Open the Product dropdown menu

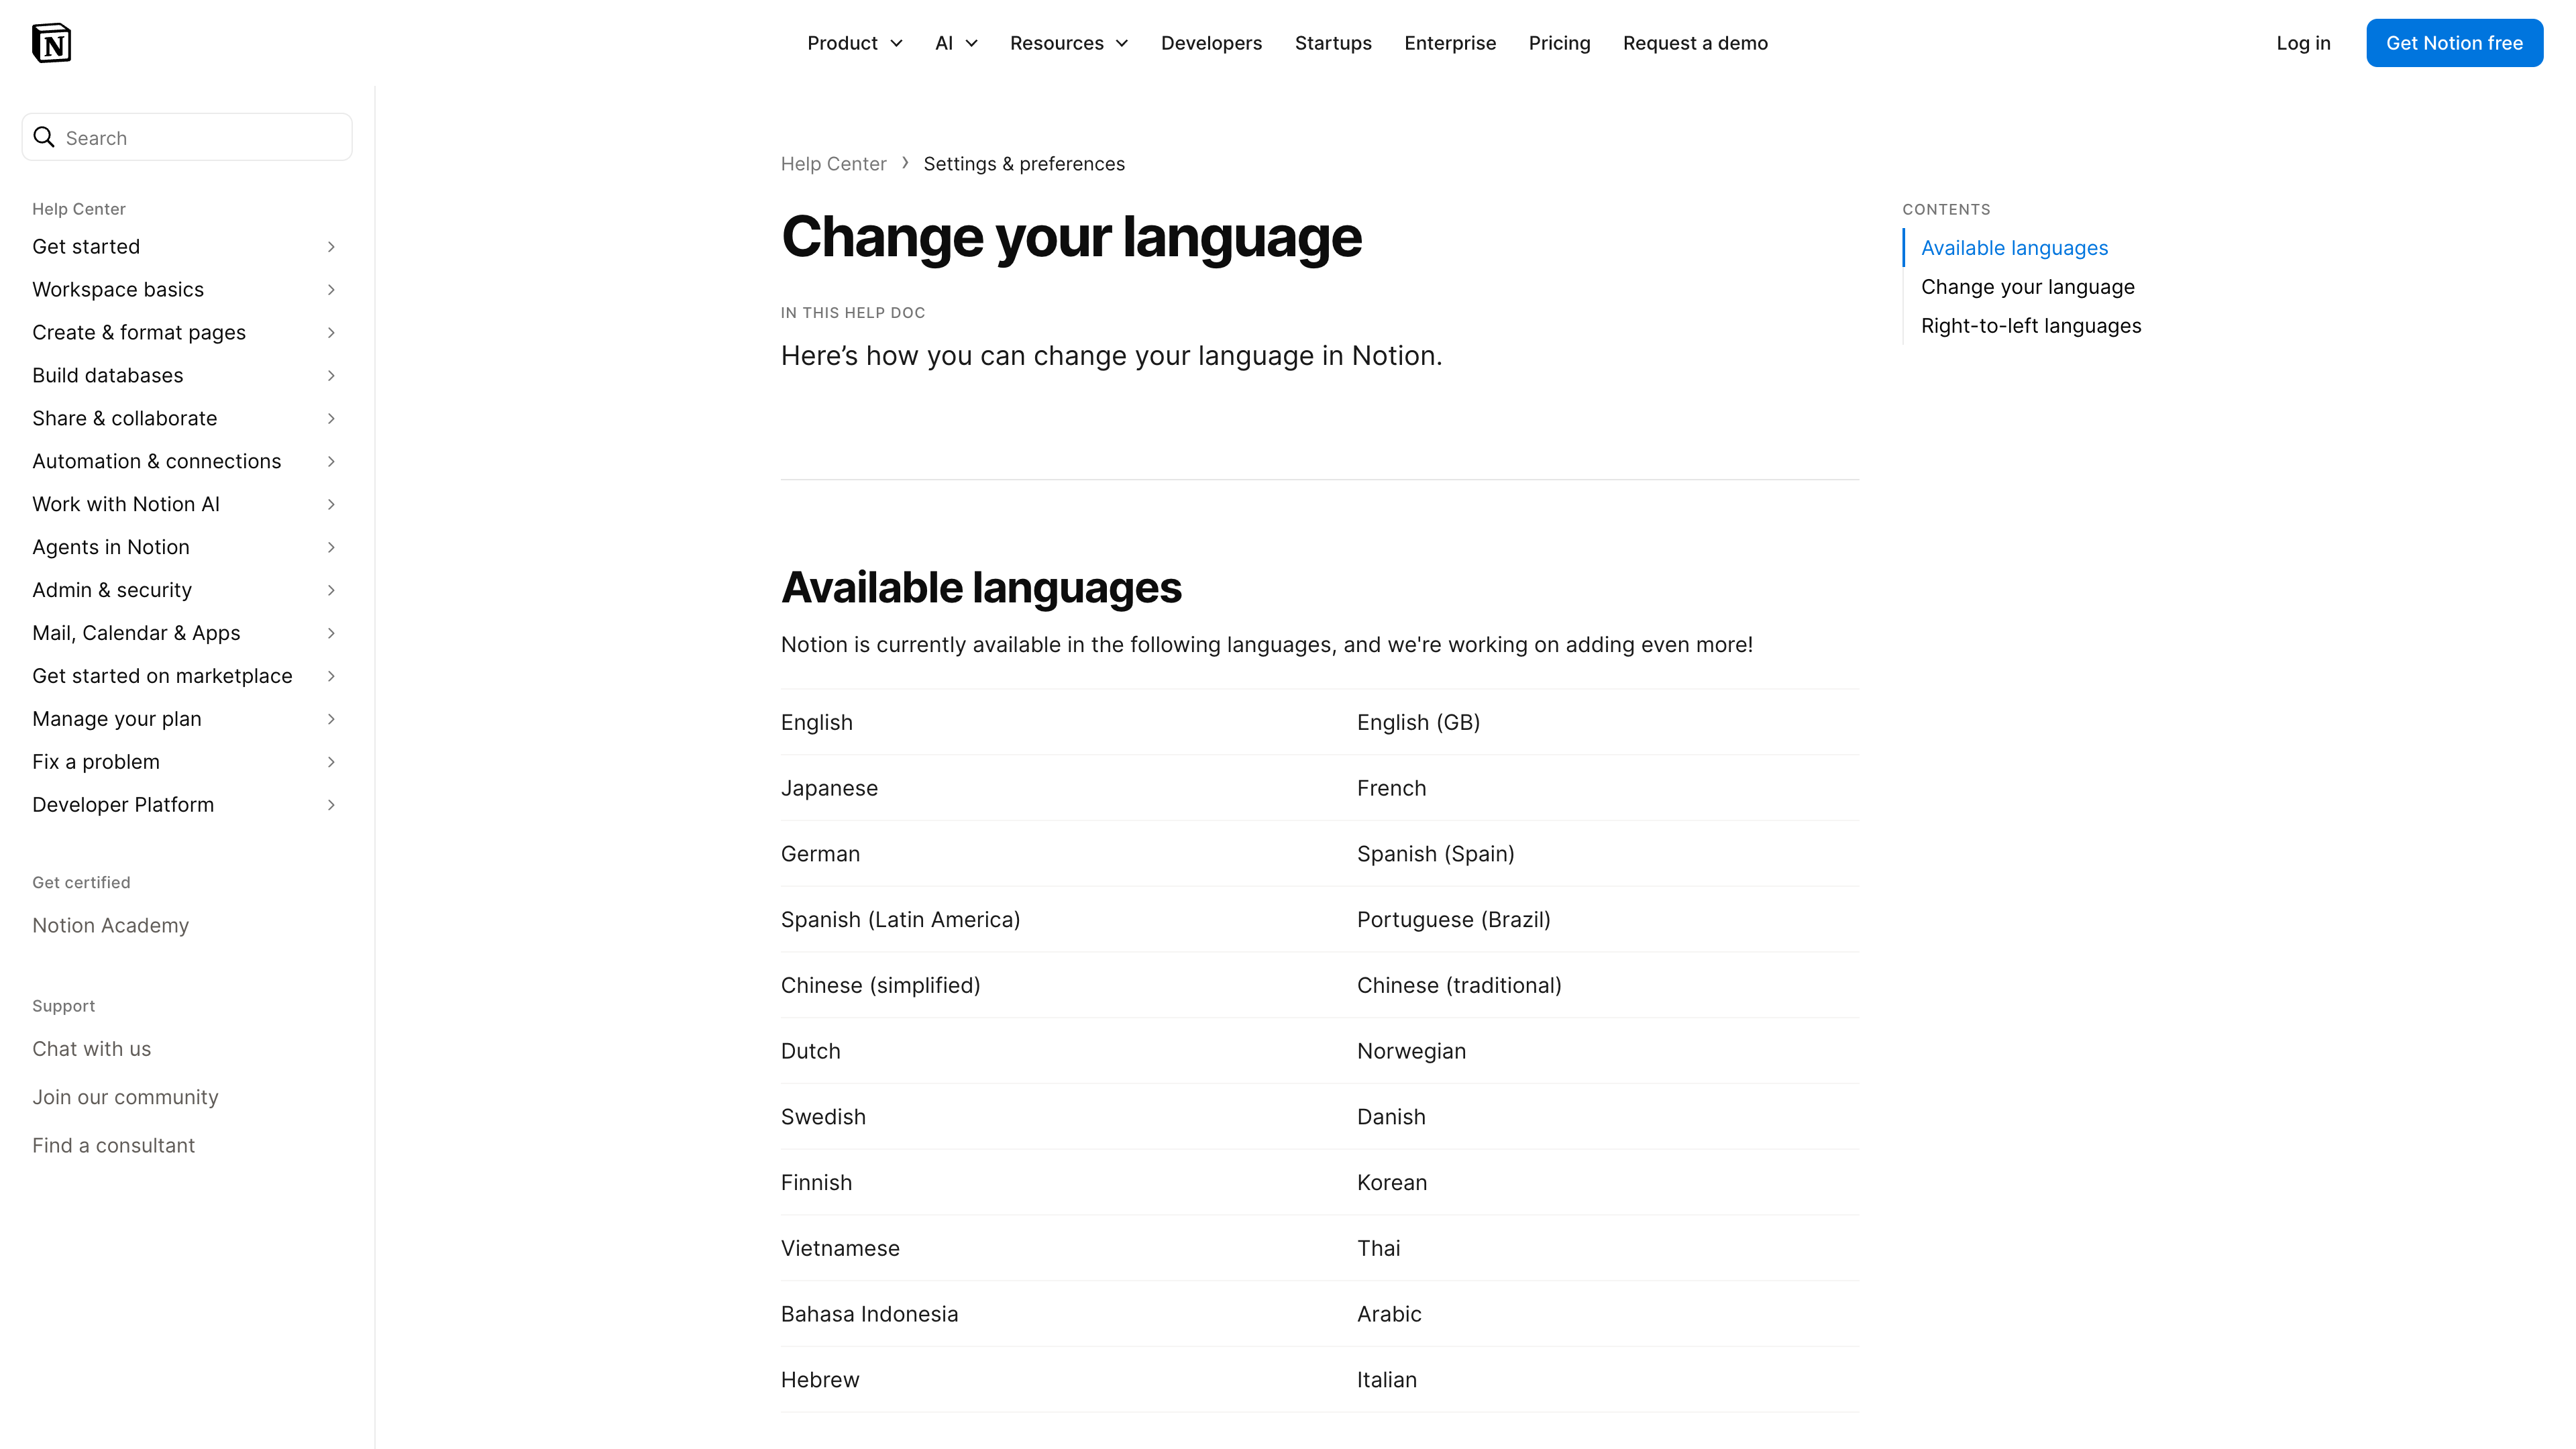pos(855,43)
